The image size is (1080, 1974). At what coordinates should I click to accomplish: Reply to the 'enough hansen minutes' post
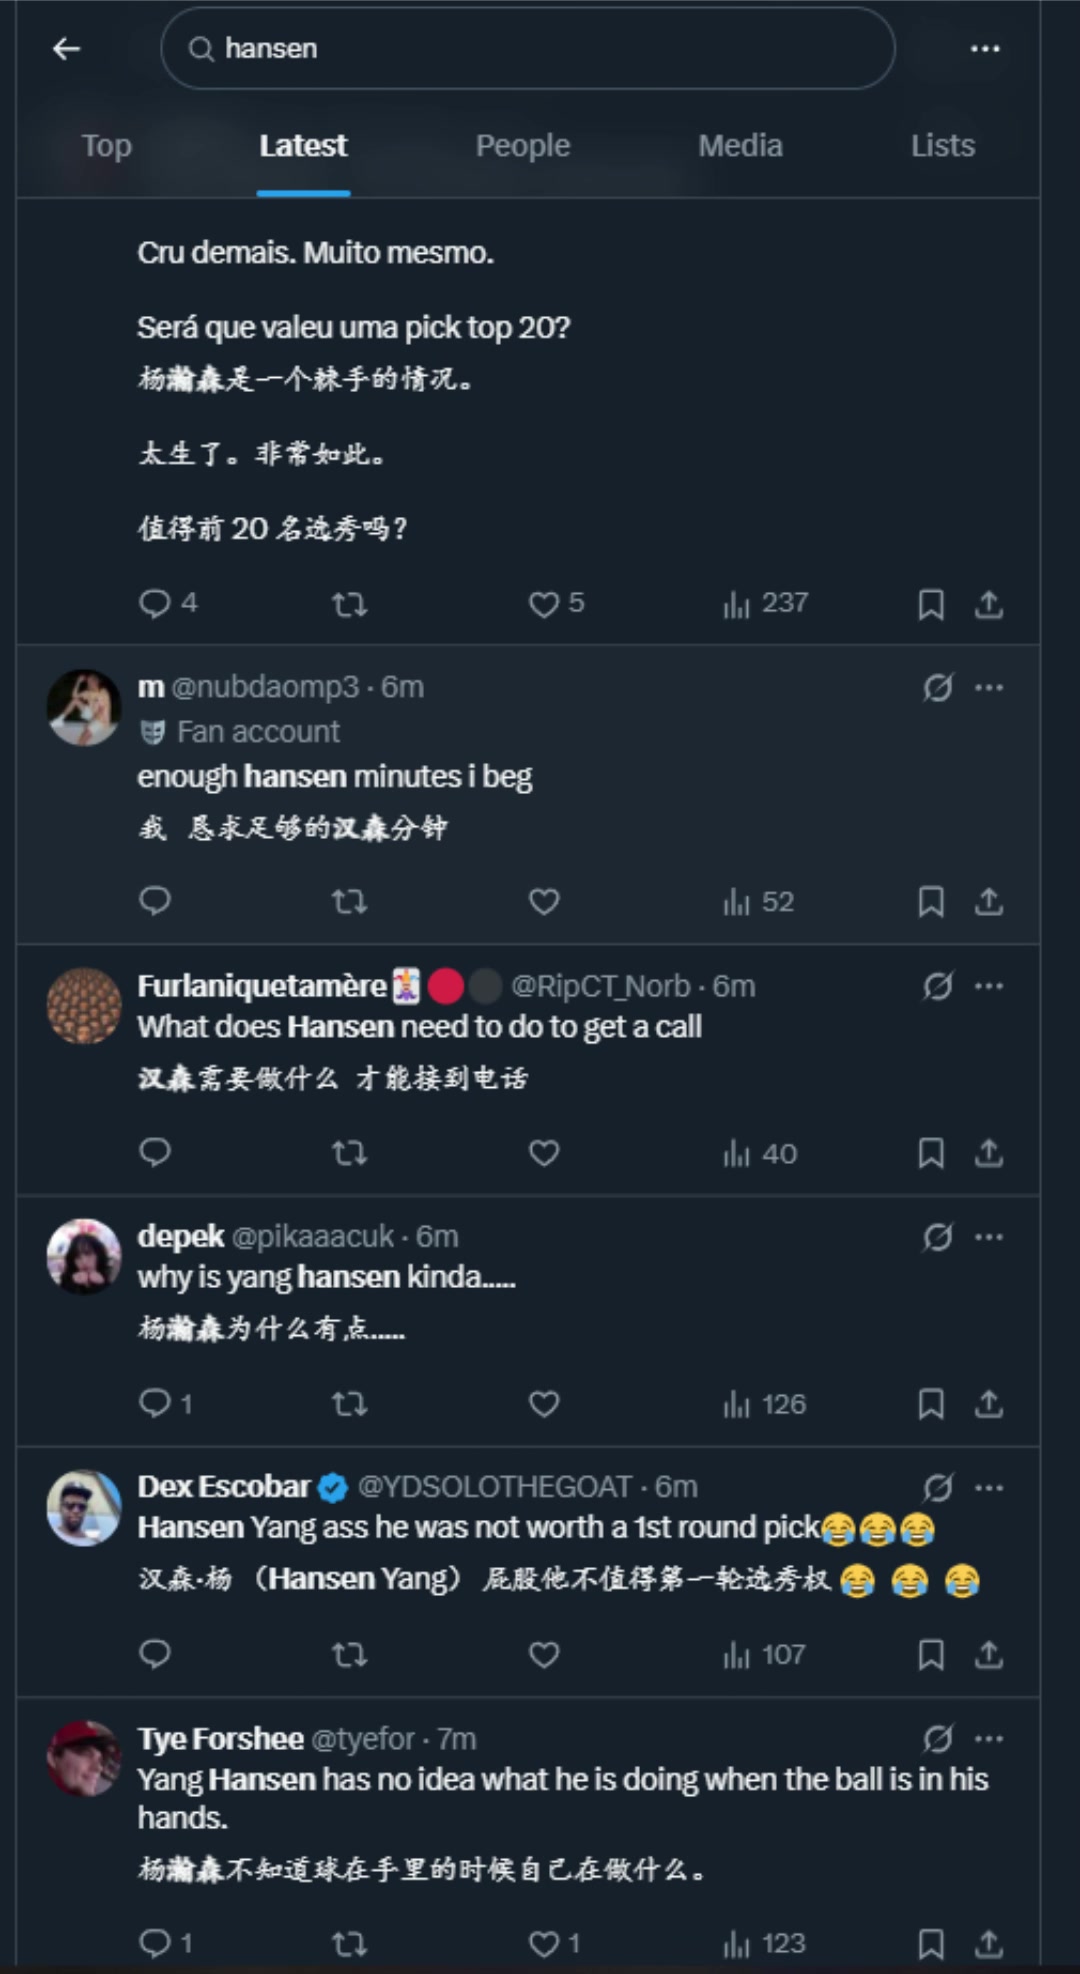155,901
